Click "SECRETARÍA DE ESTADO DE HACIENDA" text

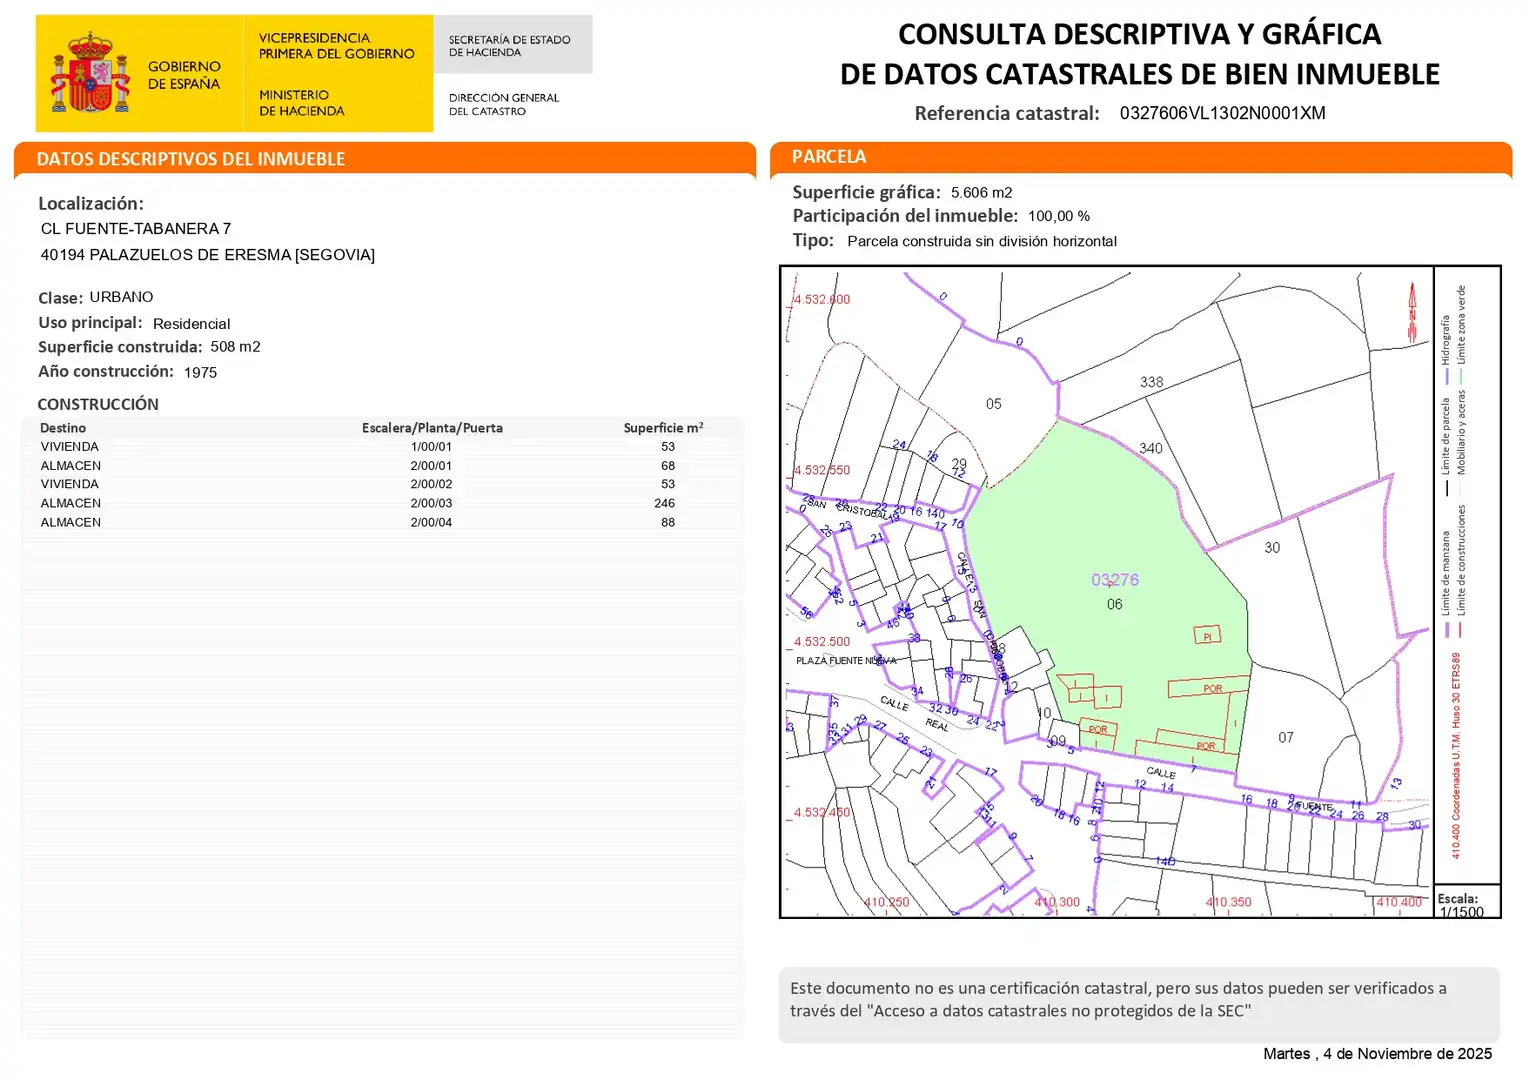(509, 46)
